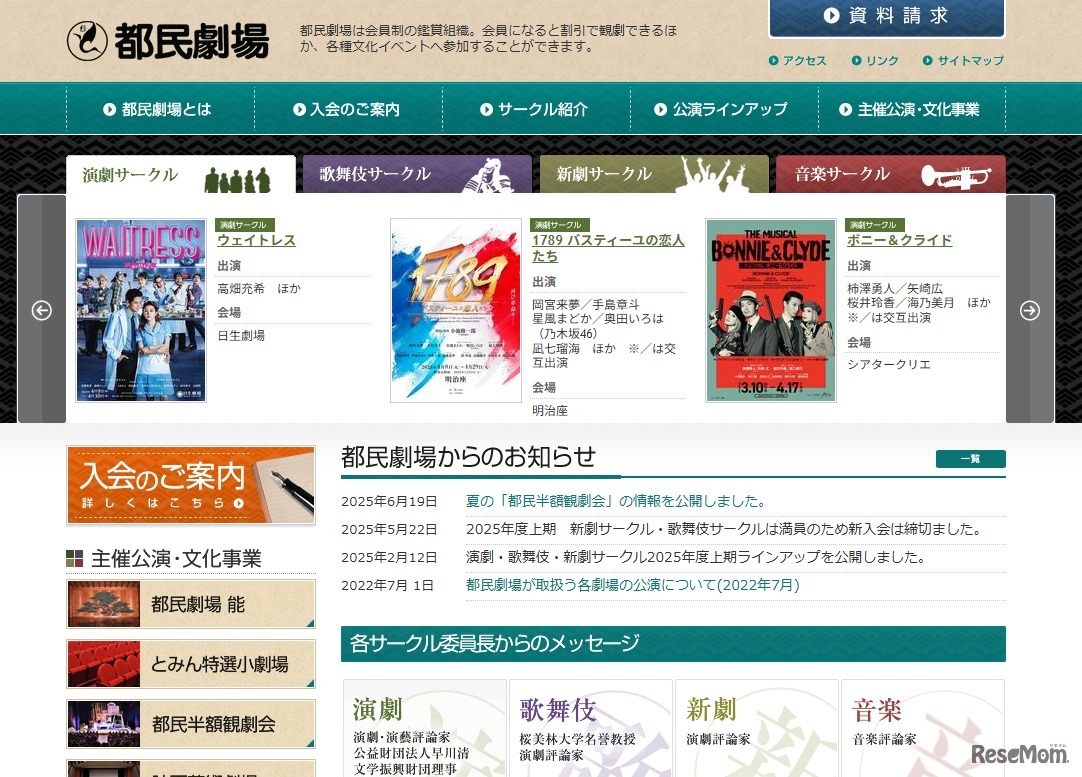Click the trumpet icon on 音楽サークル tab
Viewport: 1082px width, 777px height.
956,177
